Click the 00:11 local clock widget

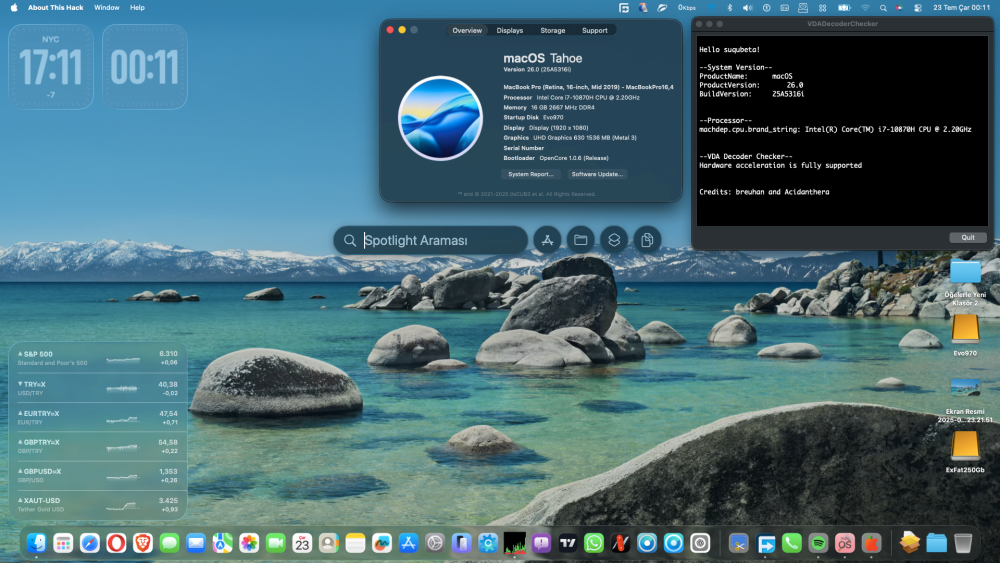[145, 67]
